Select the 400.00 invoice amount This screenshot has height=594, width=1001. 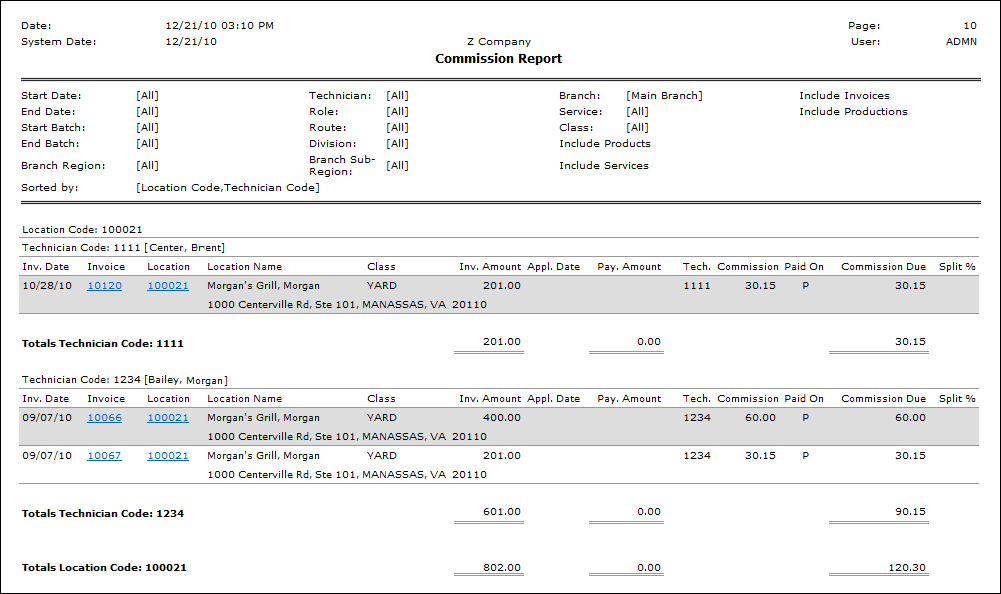[502, 418]
